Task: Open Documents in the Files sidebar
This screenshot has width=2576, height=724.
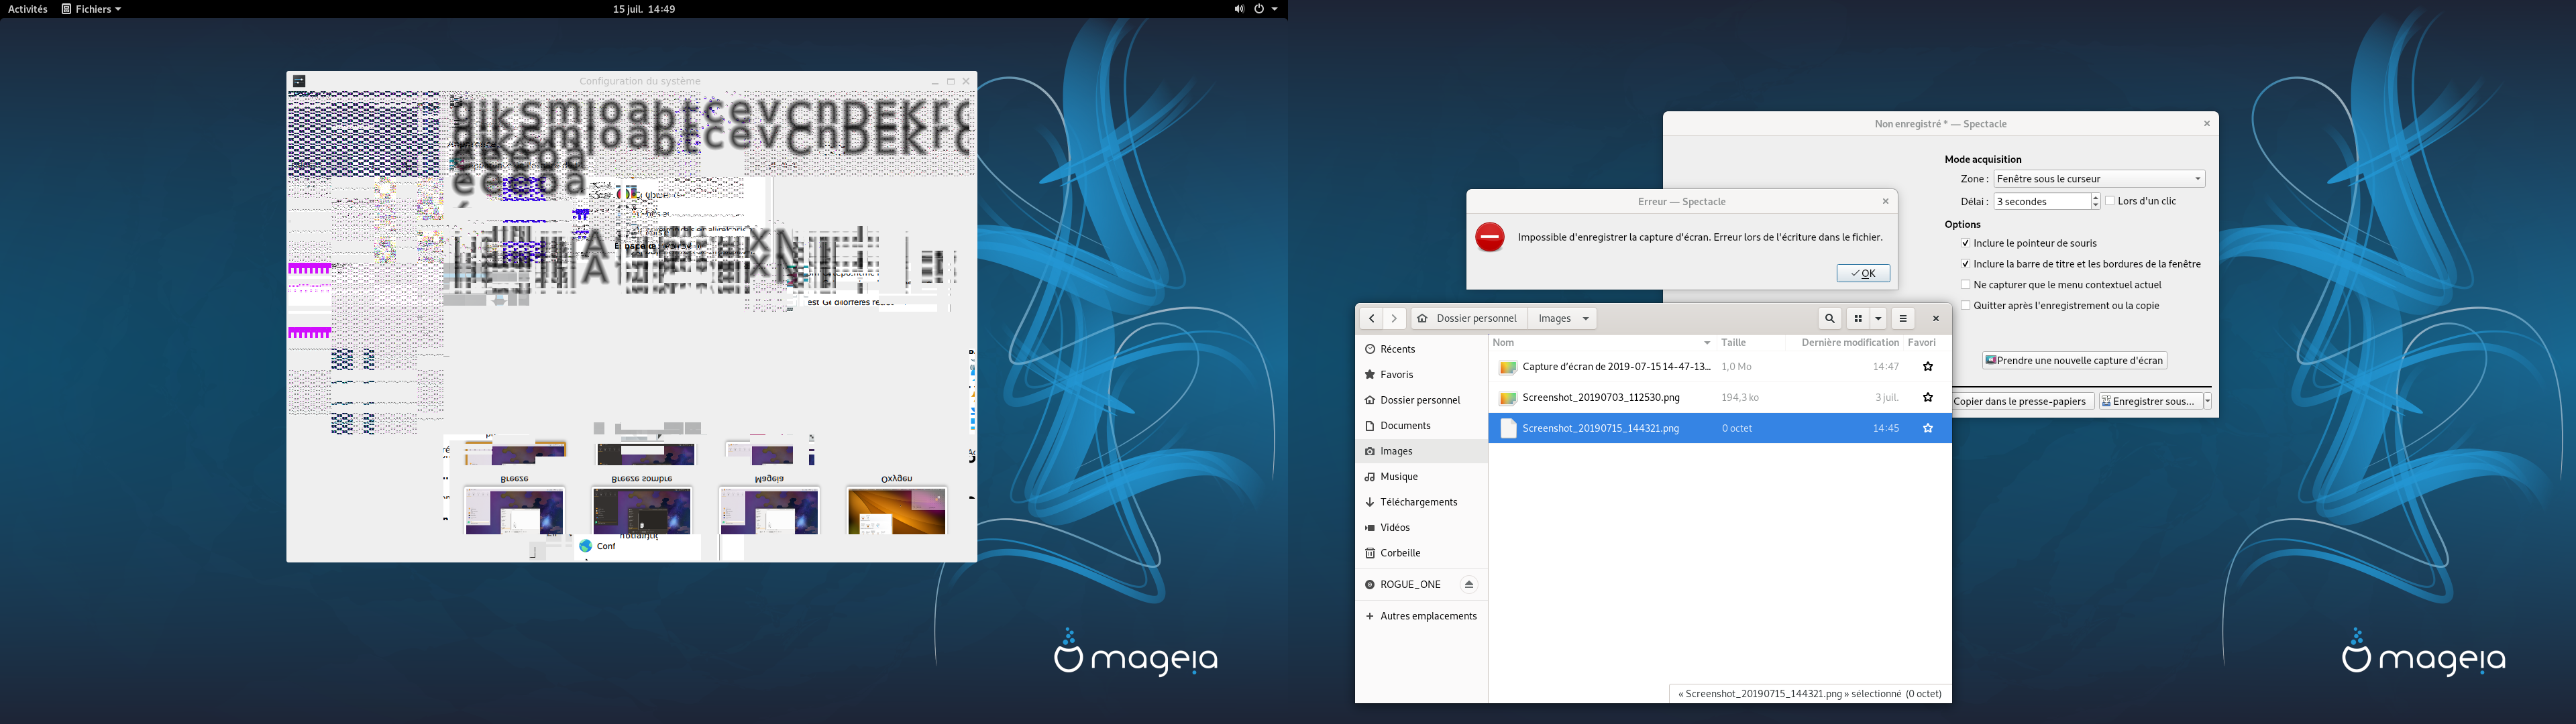Action: pos(1421,426)
